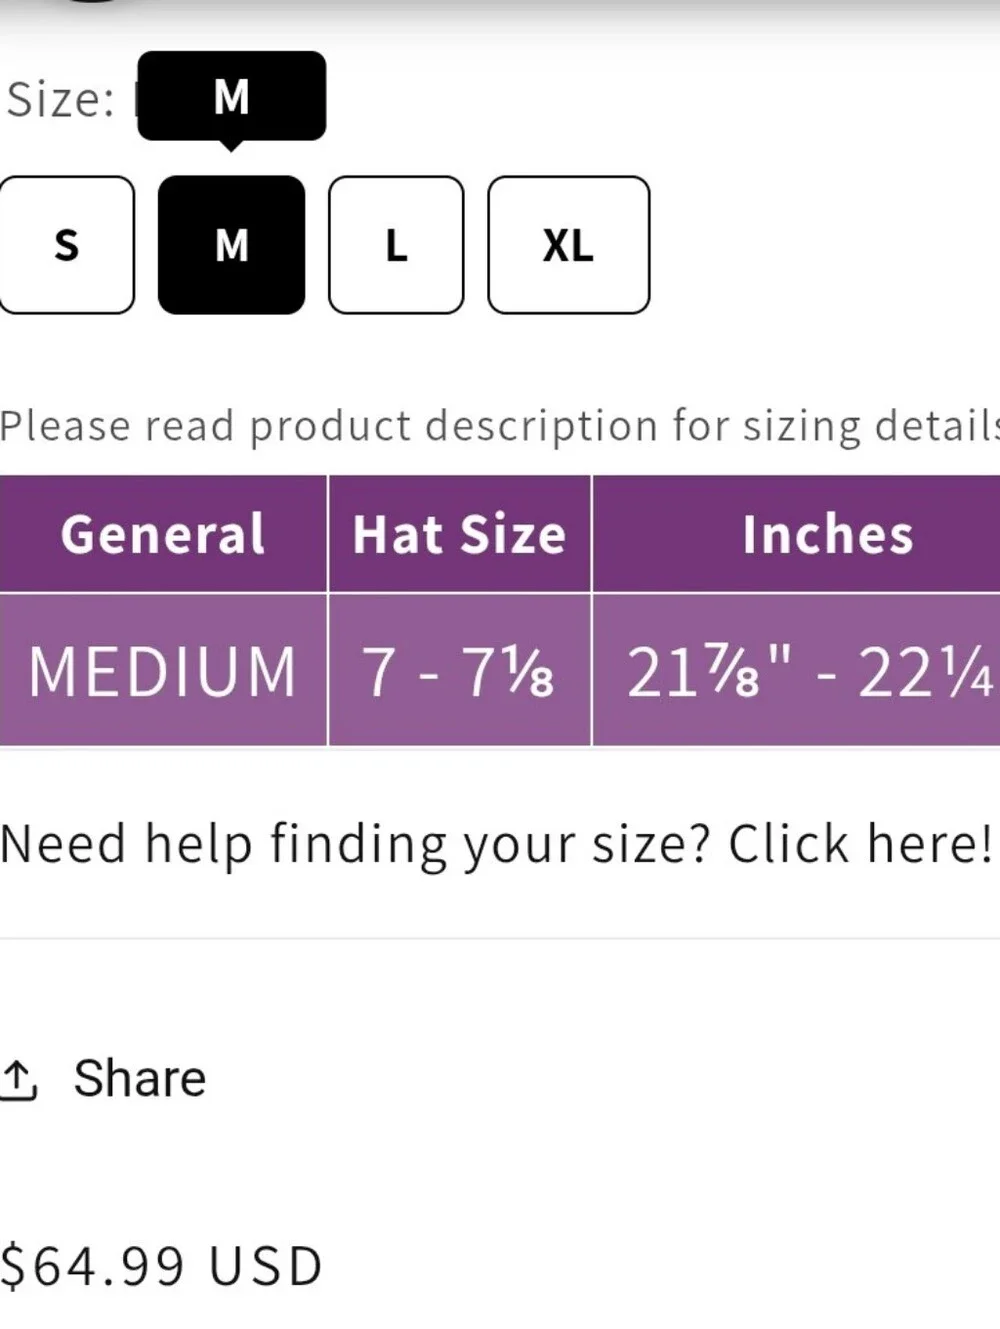Screen dimensions: 1000x1329
Task: Click the Share upload arrow icon
Action: click(18, 1080)
